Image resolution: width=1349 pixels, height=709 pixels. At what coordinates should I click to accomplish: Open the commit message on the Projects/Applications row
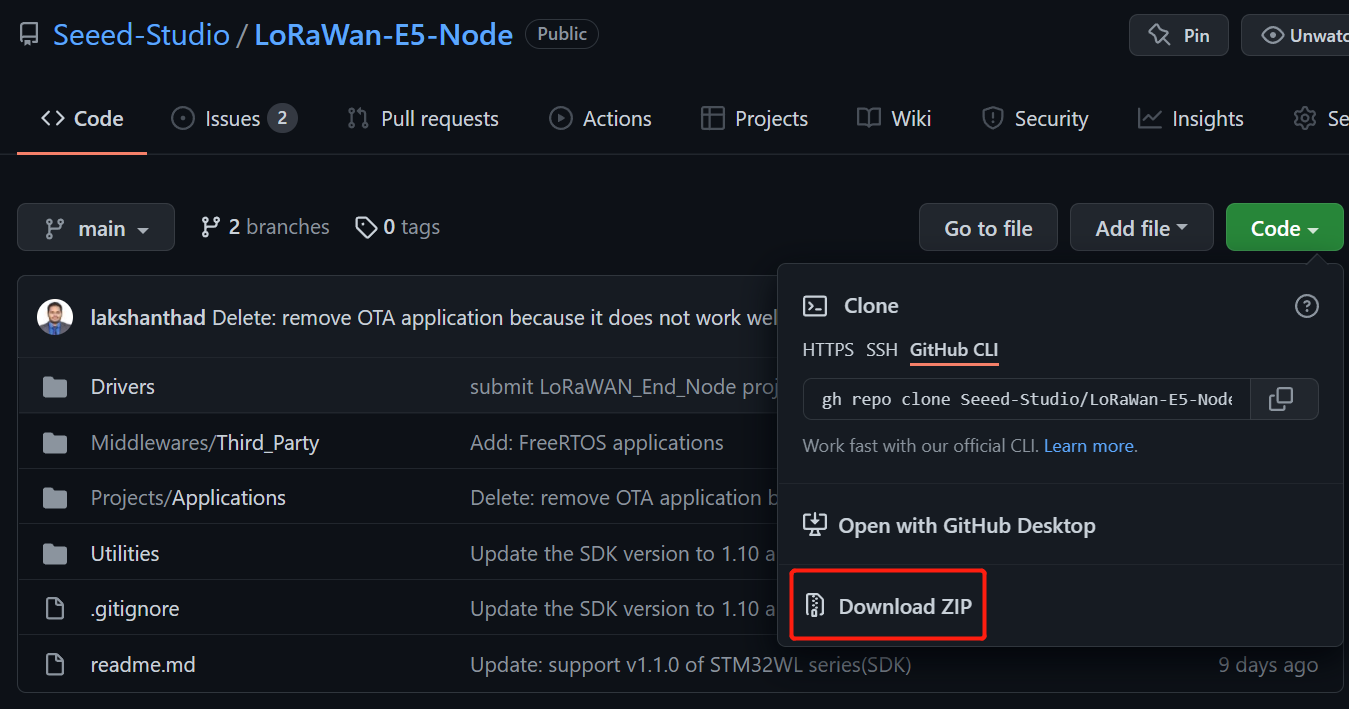(x=624, y=498)
